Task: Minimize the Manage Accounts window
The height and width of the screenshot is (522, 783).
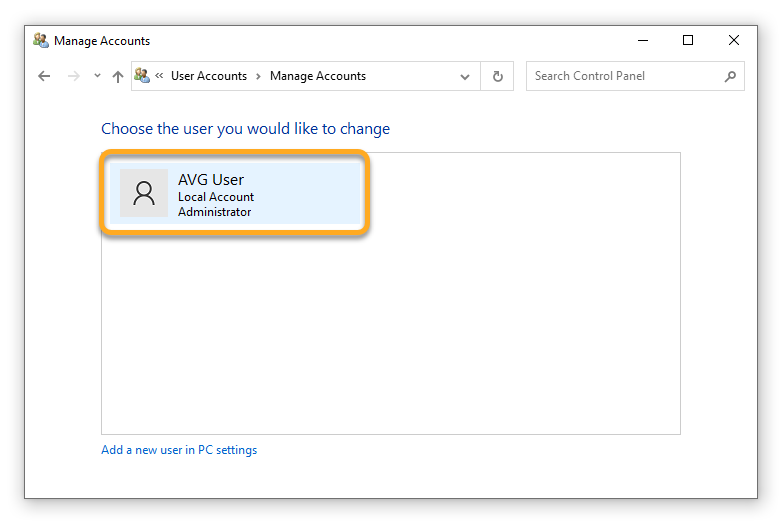Action: (x=641, y=41)
